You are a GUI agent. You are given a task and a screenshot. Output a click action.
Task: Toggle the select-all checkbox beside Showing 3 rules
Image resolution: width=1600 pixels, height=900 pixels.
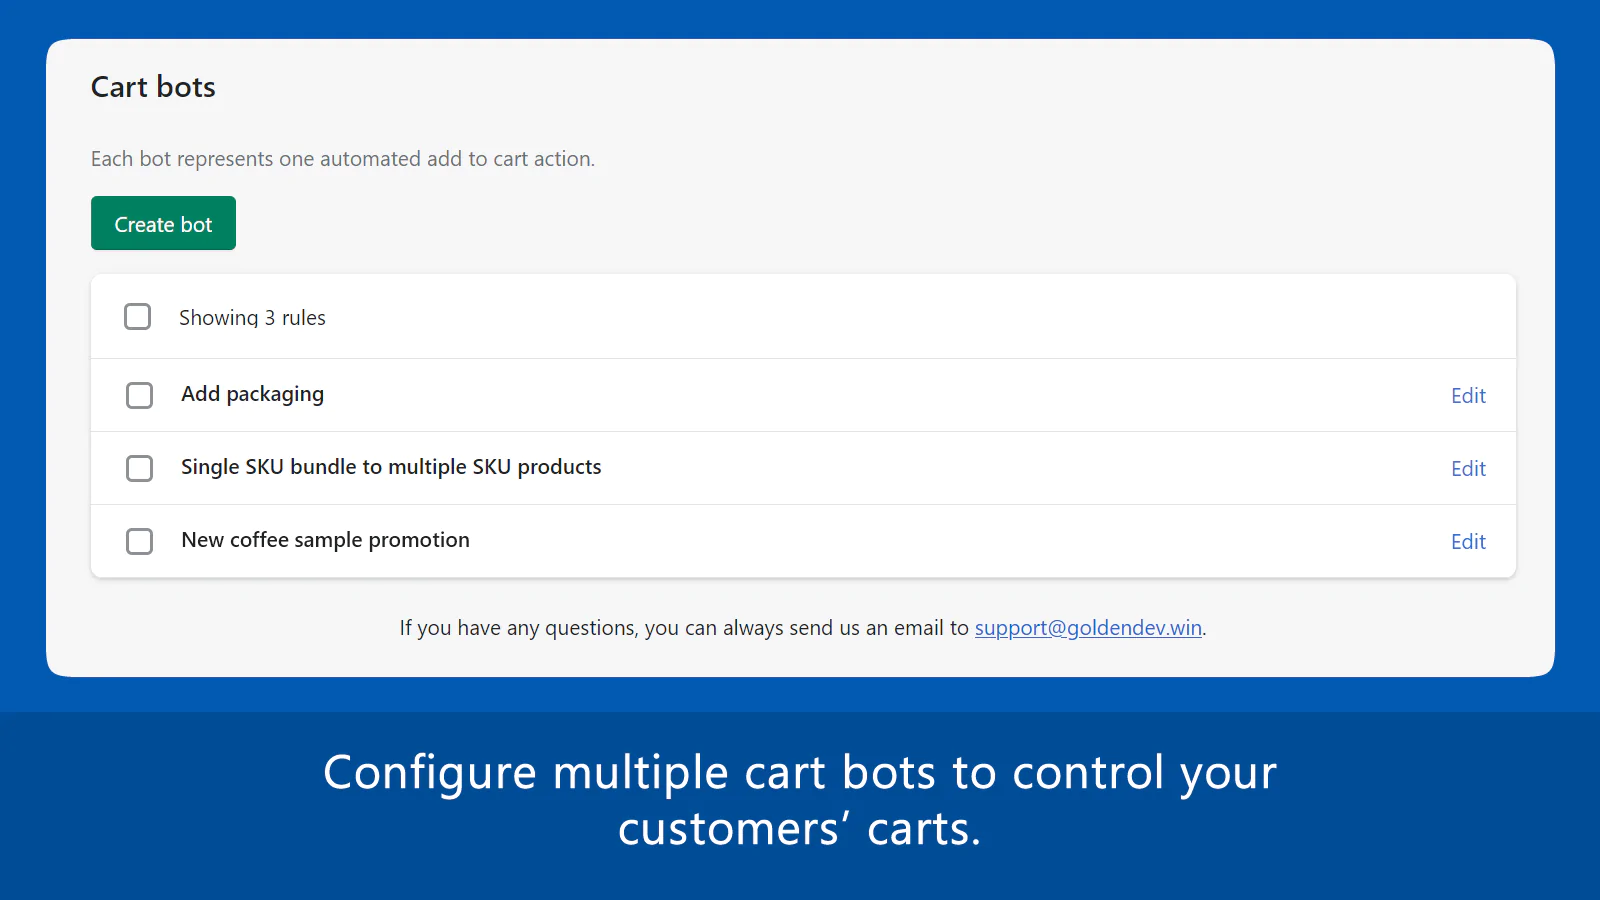138,317
